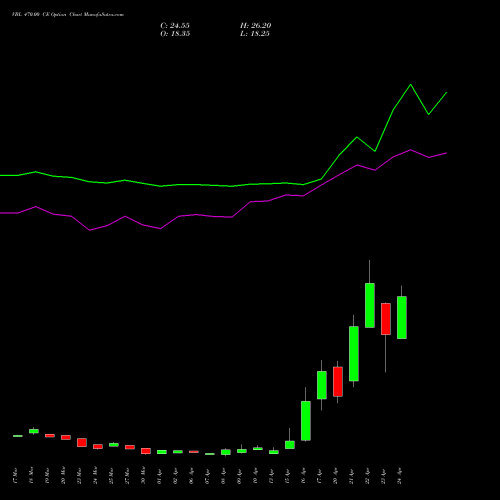Select the red candle for 23 Apr

pyautogui.click(x=386, y=319)
